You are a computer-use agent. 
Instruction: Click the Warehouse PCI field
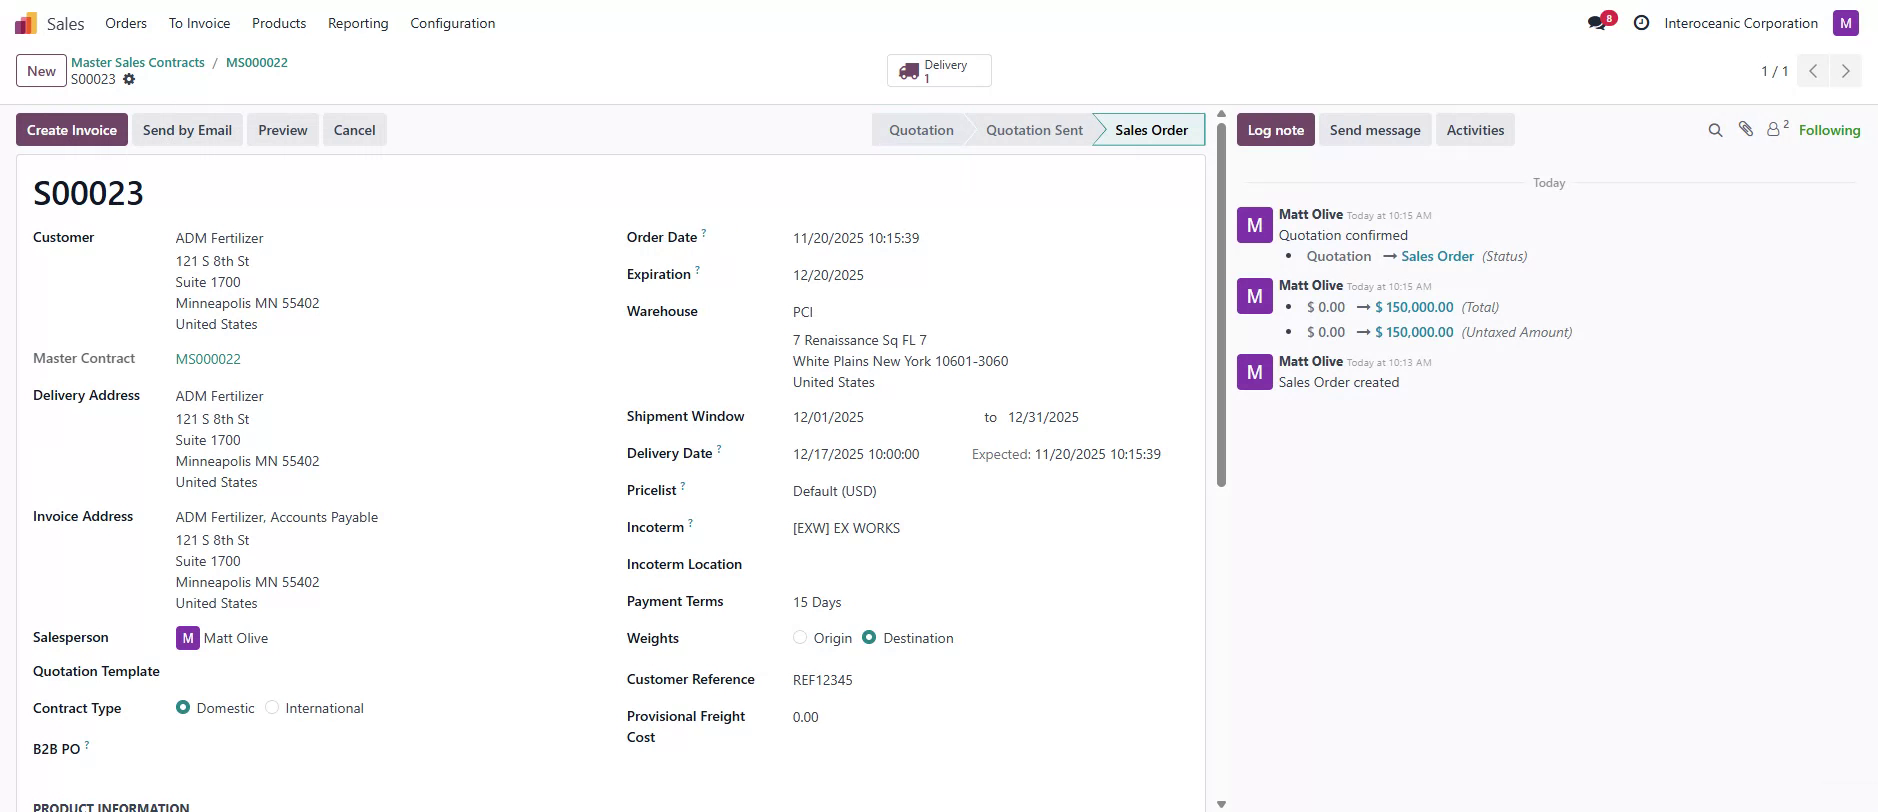click(803, 312)
